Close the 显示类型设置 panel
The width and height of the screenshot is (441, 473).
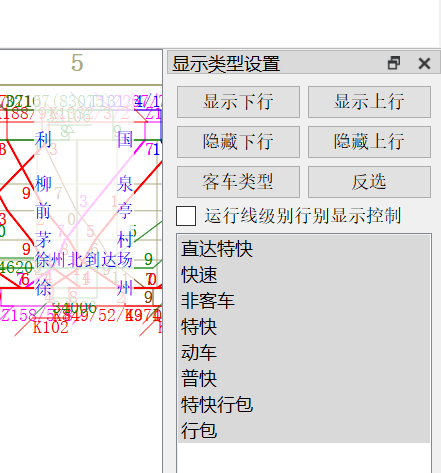[x=424, y=63]
